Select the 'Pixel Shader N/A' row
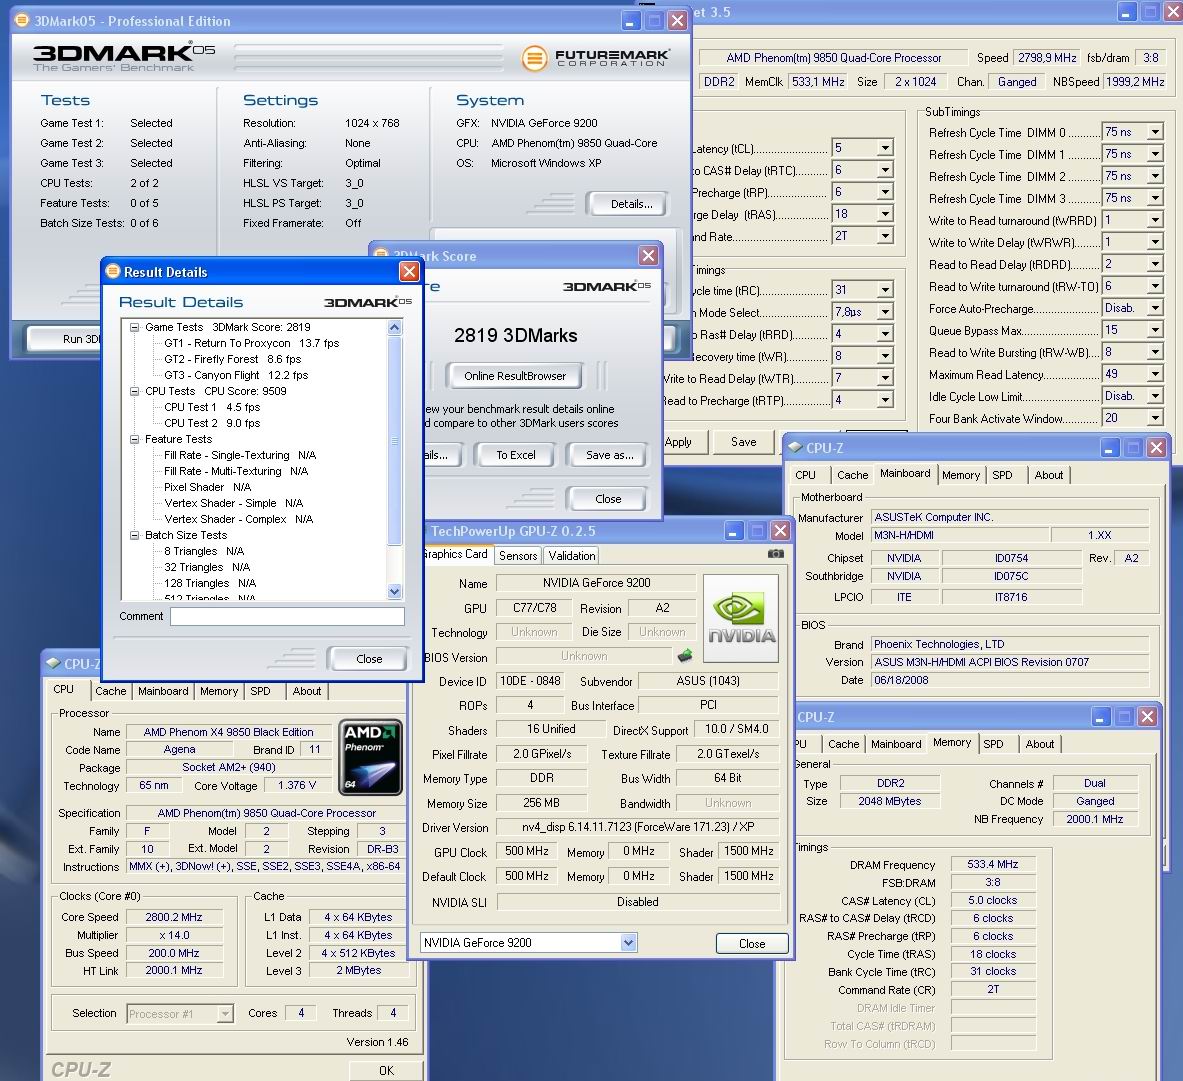 coord(207,487)
